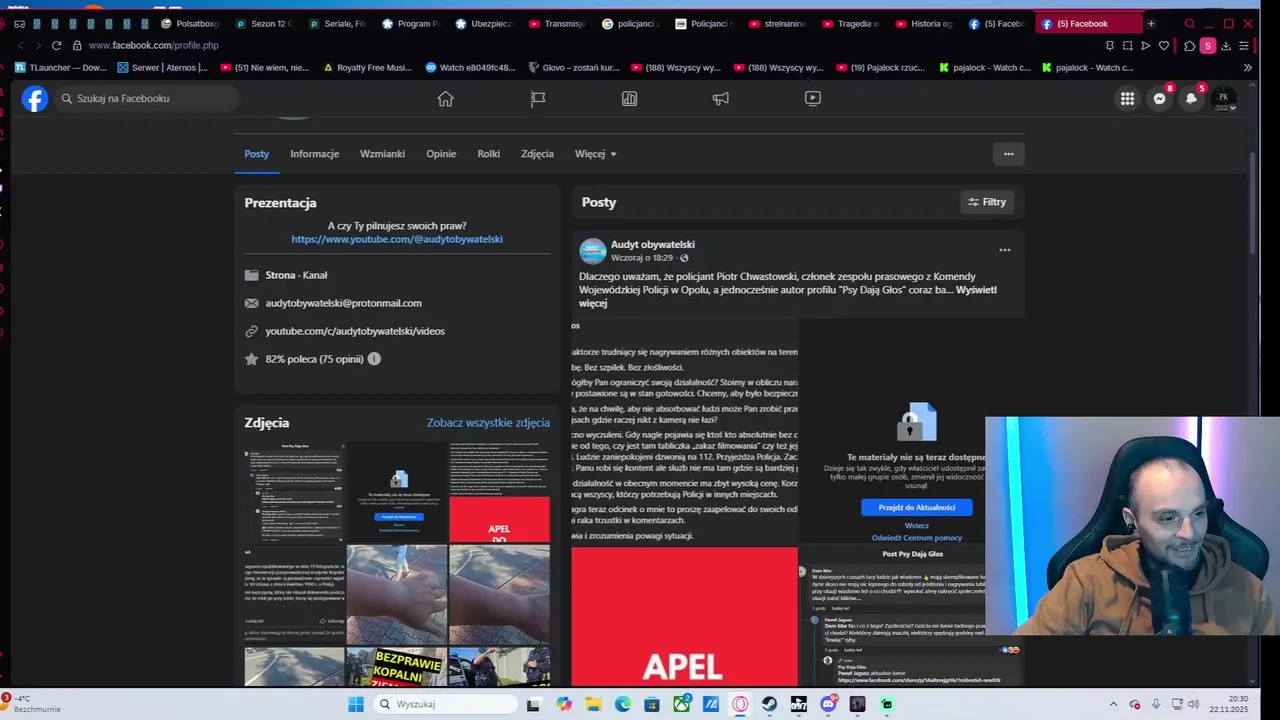The height and width of the screenshot is (720, 1280).
Task: Open the 82% poleca (75 opinii) link
Action: [x=314, y=359]
